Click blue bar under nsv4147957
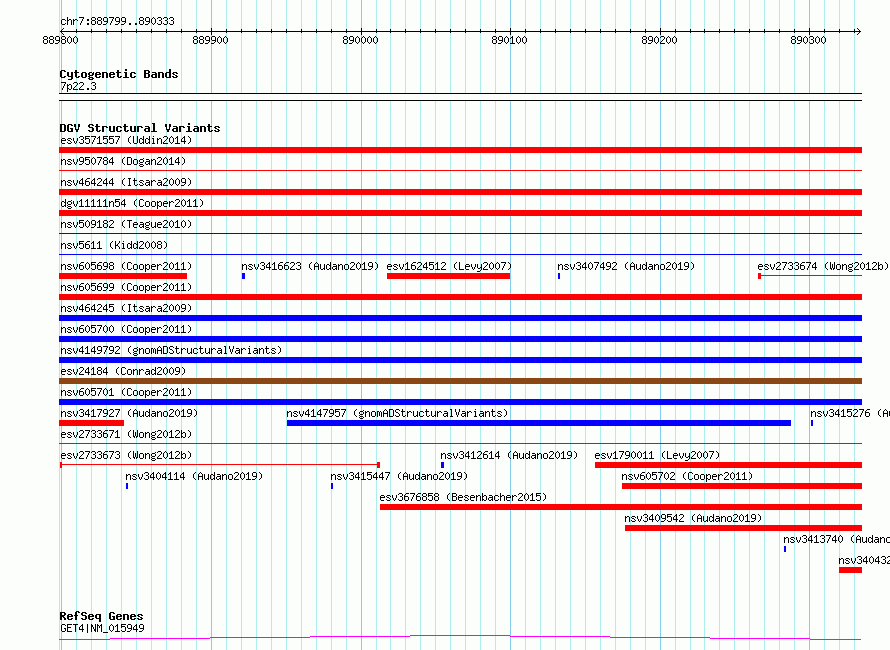890x650 pixels. tap(539, 423)
